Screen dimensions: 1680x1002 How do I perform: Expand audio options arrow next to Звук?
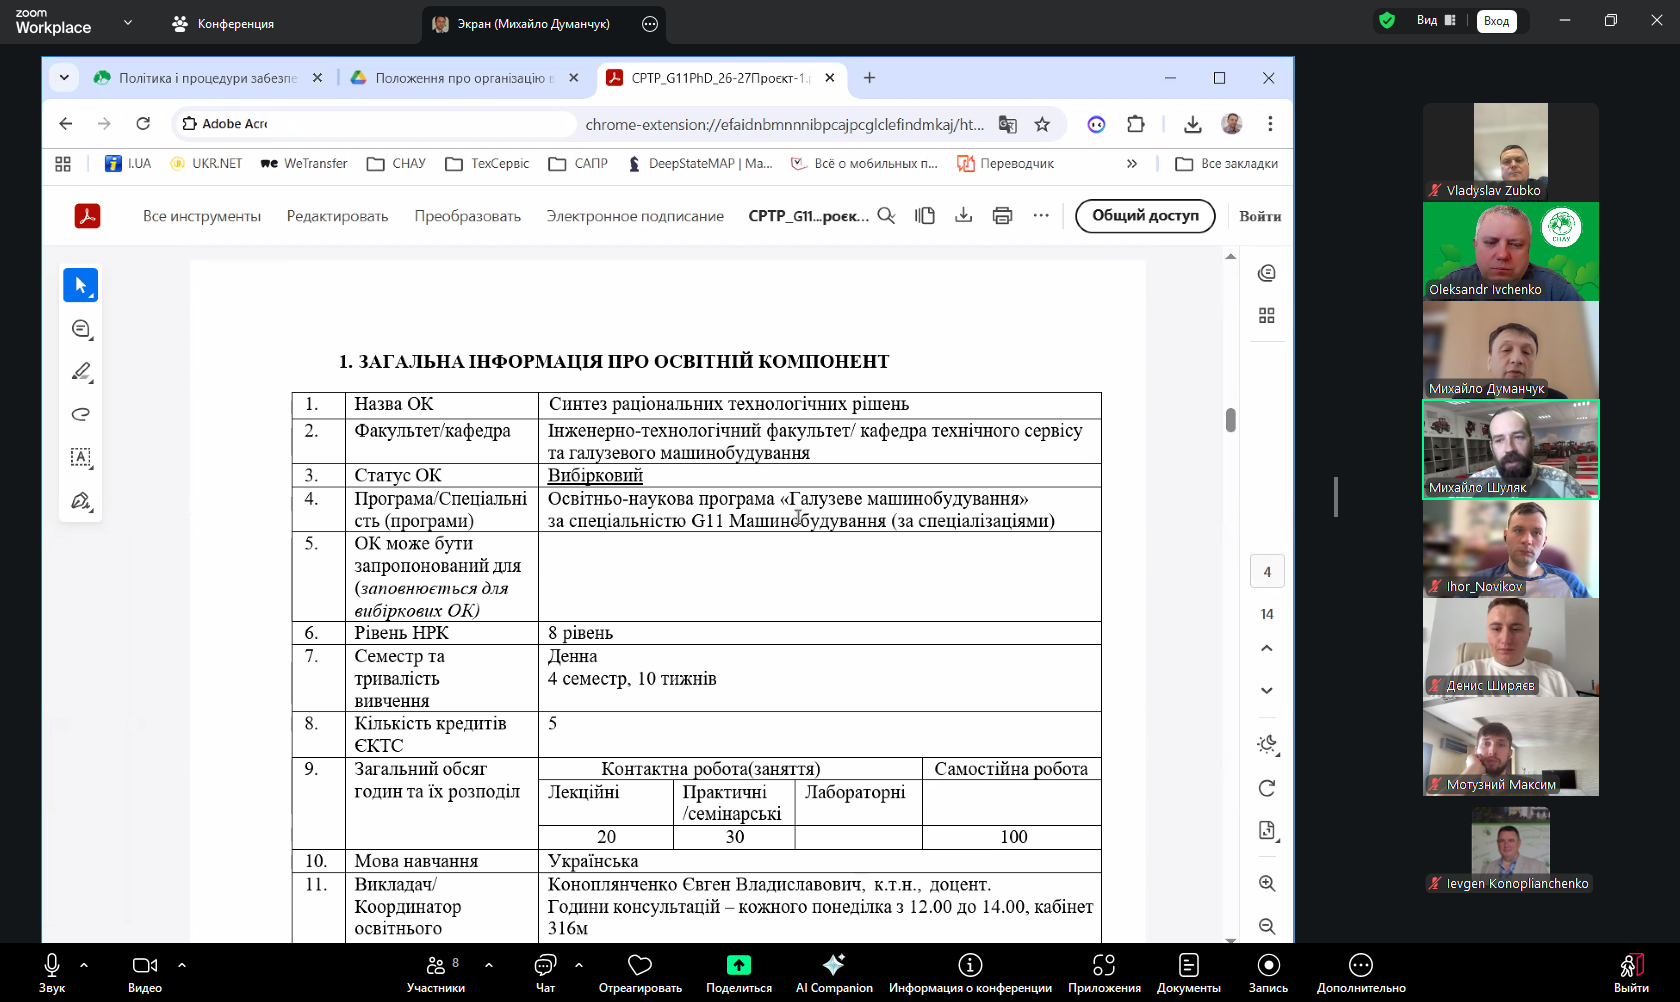coord(84,965)
